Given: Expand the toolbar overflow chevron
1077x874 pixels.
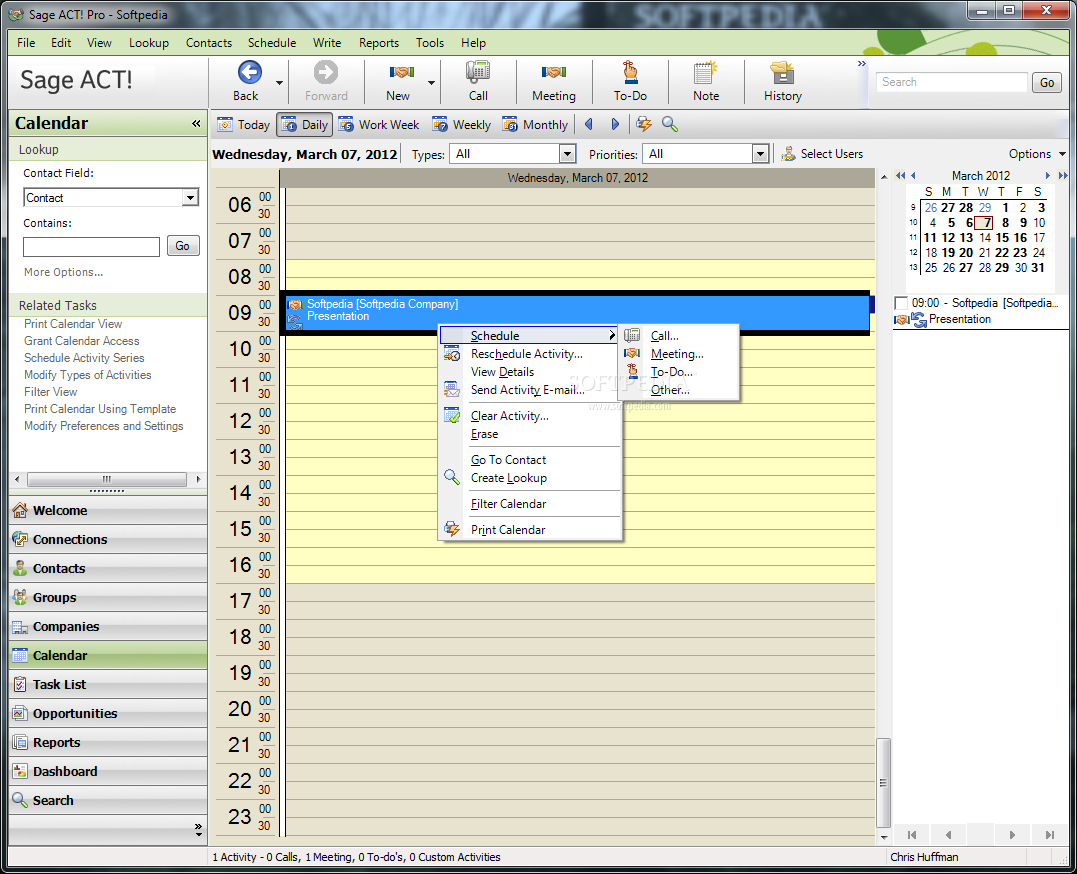Looking at the screenshot, I should click(862, 64).
